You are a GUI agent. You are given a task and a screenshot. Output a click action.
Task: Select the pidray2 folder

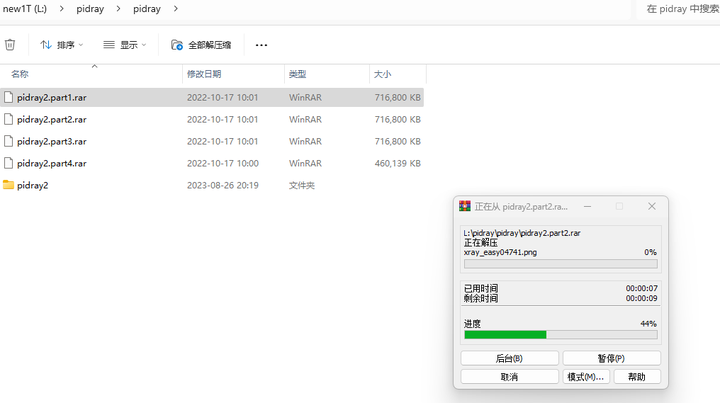click(212, 185)
